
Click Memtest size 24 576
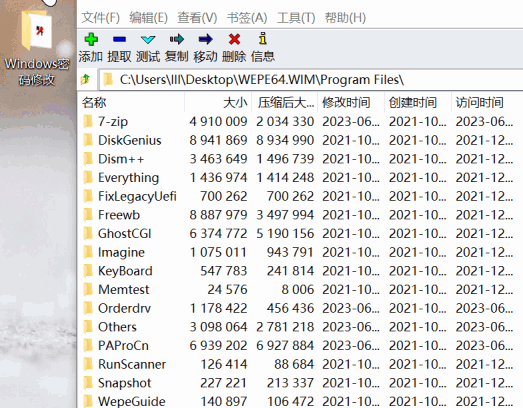(x=227, y=290)
